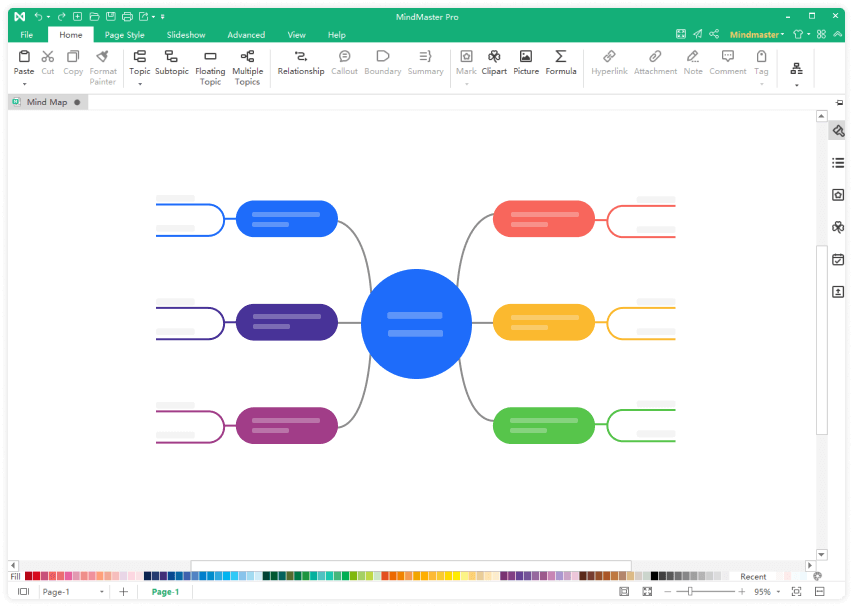Open the Mindmaster account dropdown
Screen dimensions: 853x607
point(757,34)
